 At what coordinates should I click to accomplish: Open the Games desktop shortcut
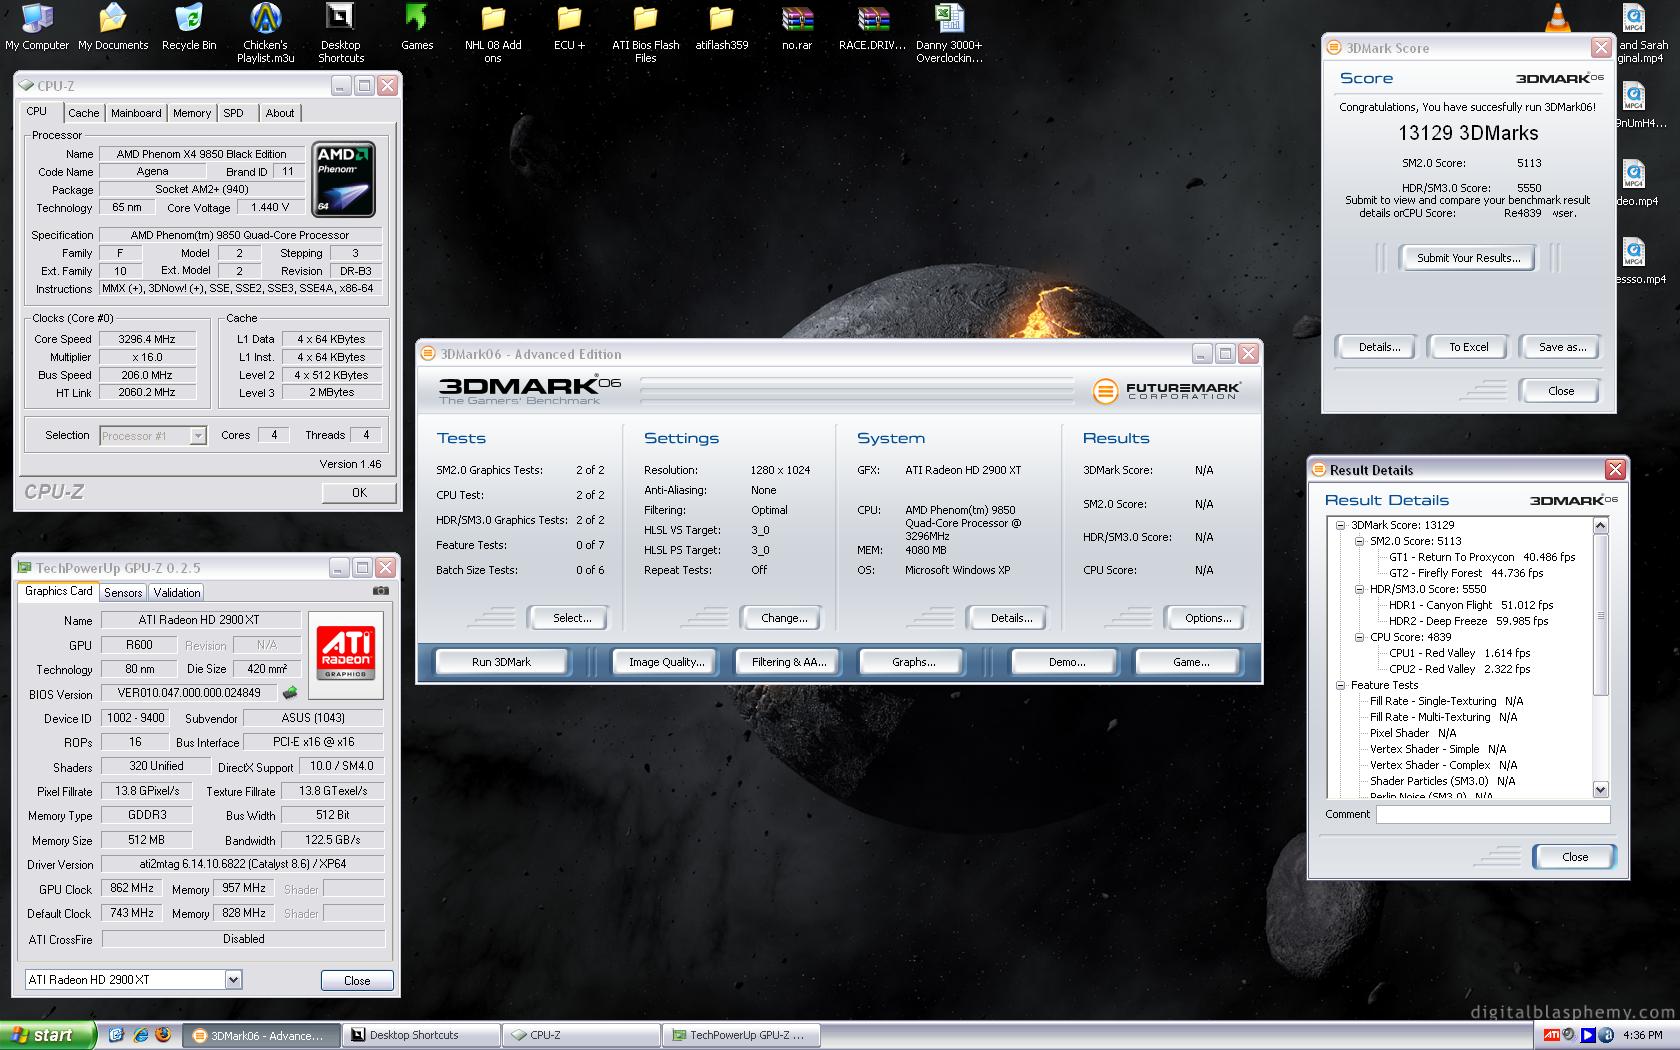coord(417,27)
